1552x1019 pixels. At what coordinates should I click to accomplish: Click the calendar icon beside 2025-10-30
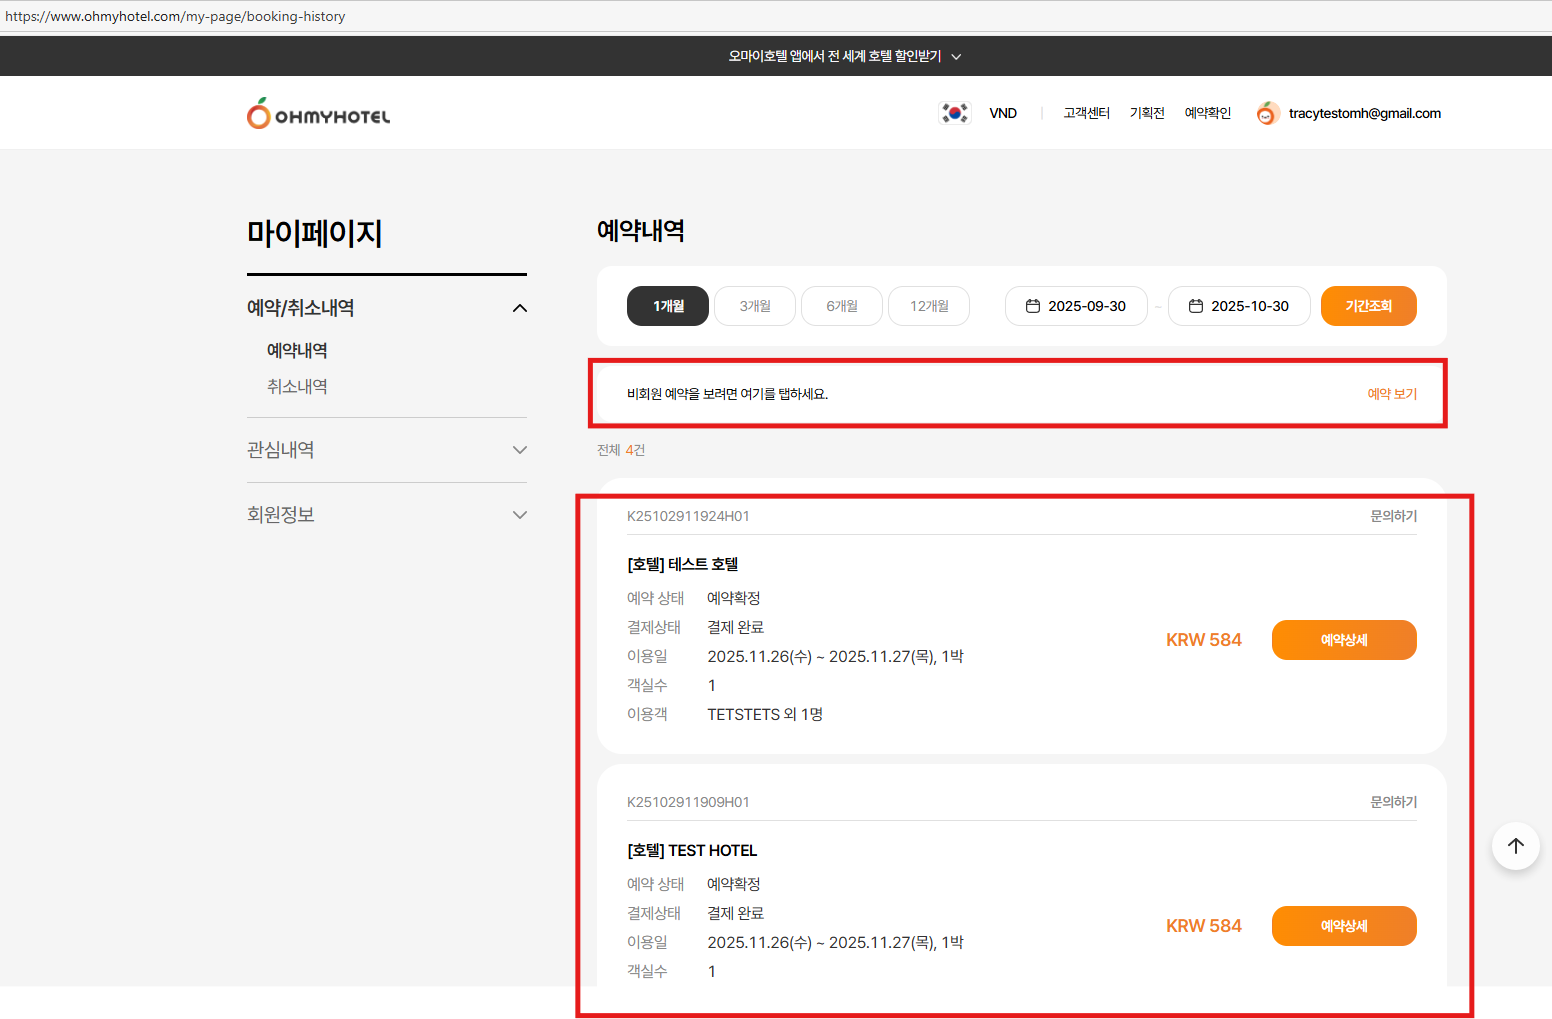coord(1196,306)
